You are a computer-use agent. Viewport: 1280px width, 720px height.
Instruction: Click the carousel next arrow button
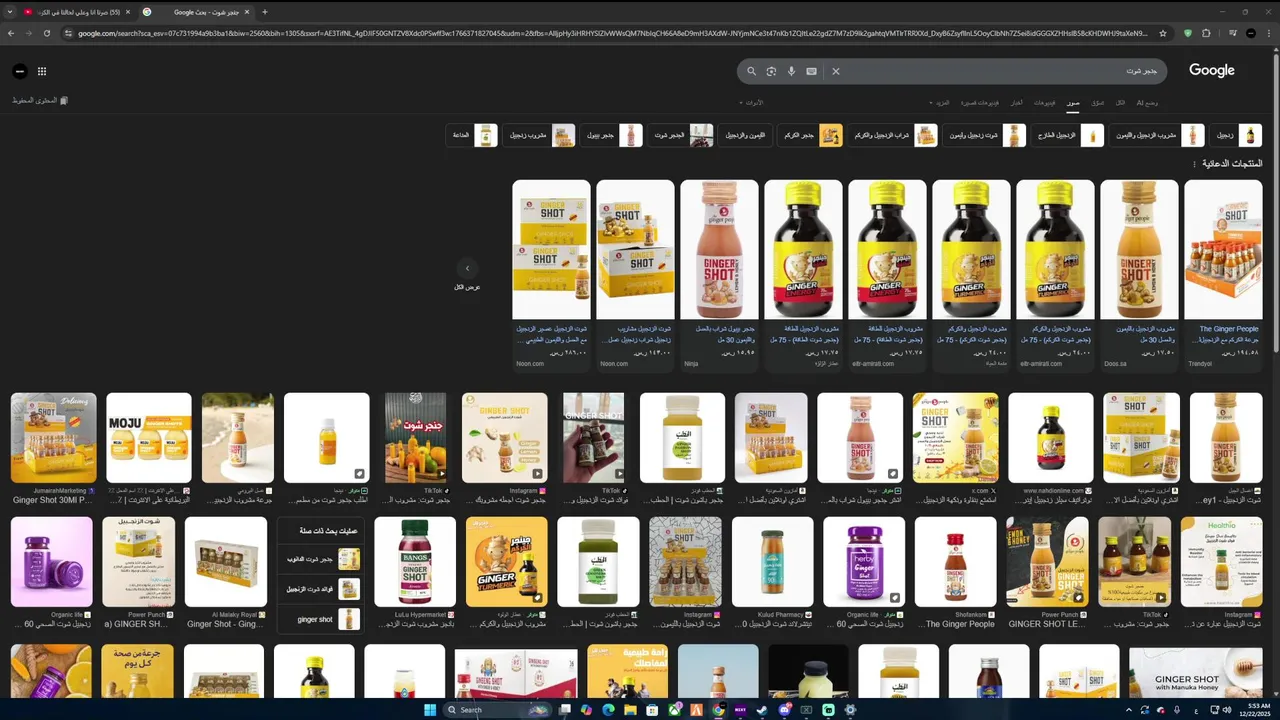[467, 268]
